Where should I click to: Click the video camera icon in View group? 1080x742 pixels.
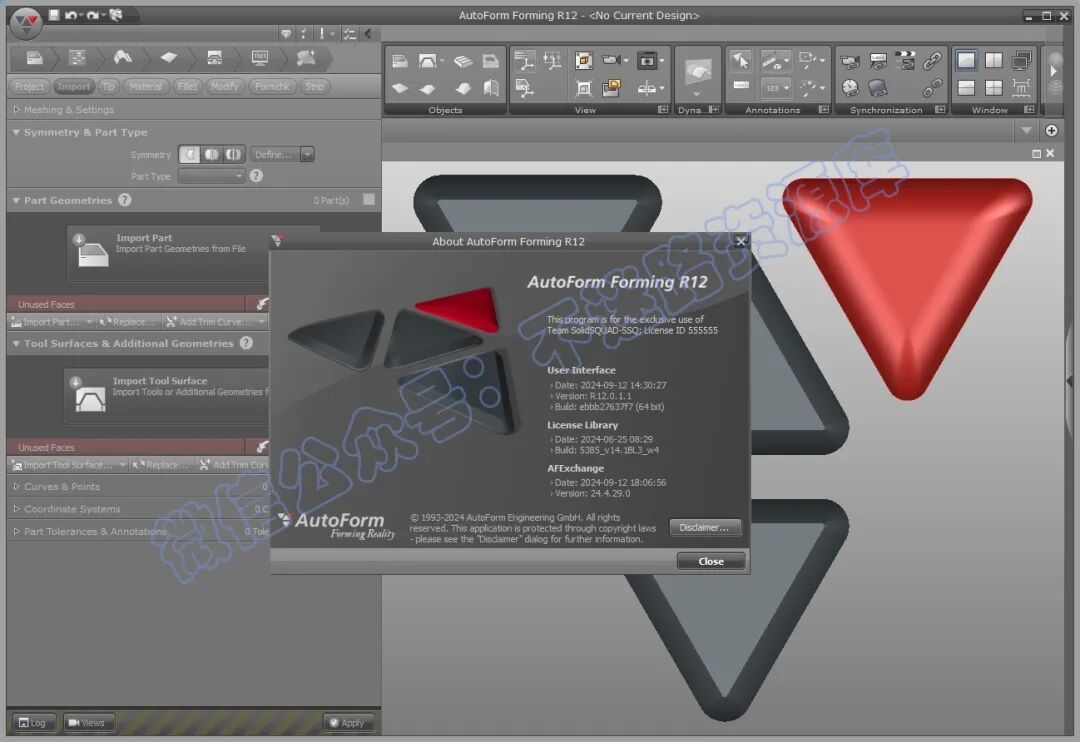[611, 61]
